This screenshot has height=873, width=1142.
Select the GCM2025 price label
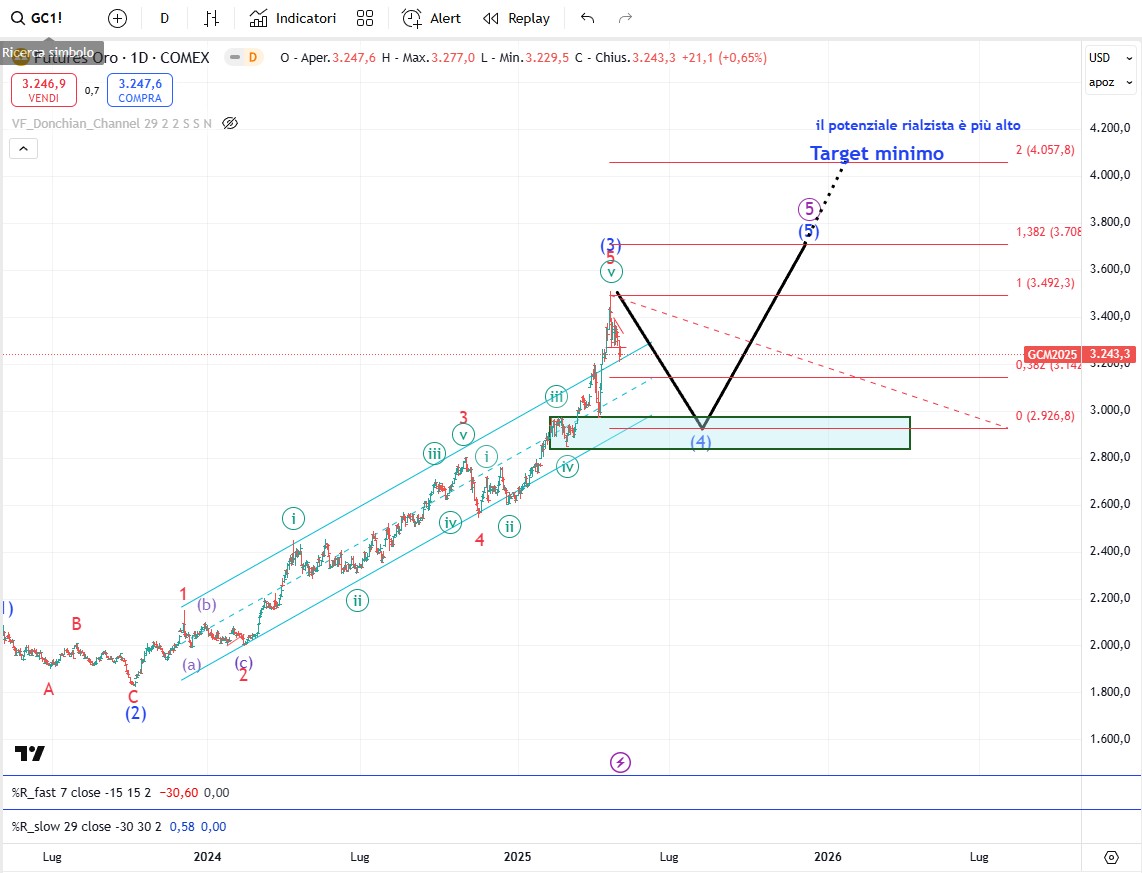[x=1052, y=355]
